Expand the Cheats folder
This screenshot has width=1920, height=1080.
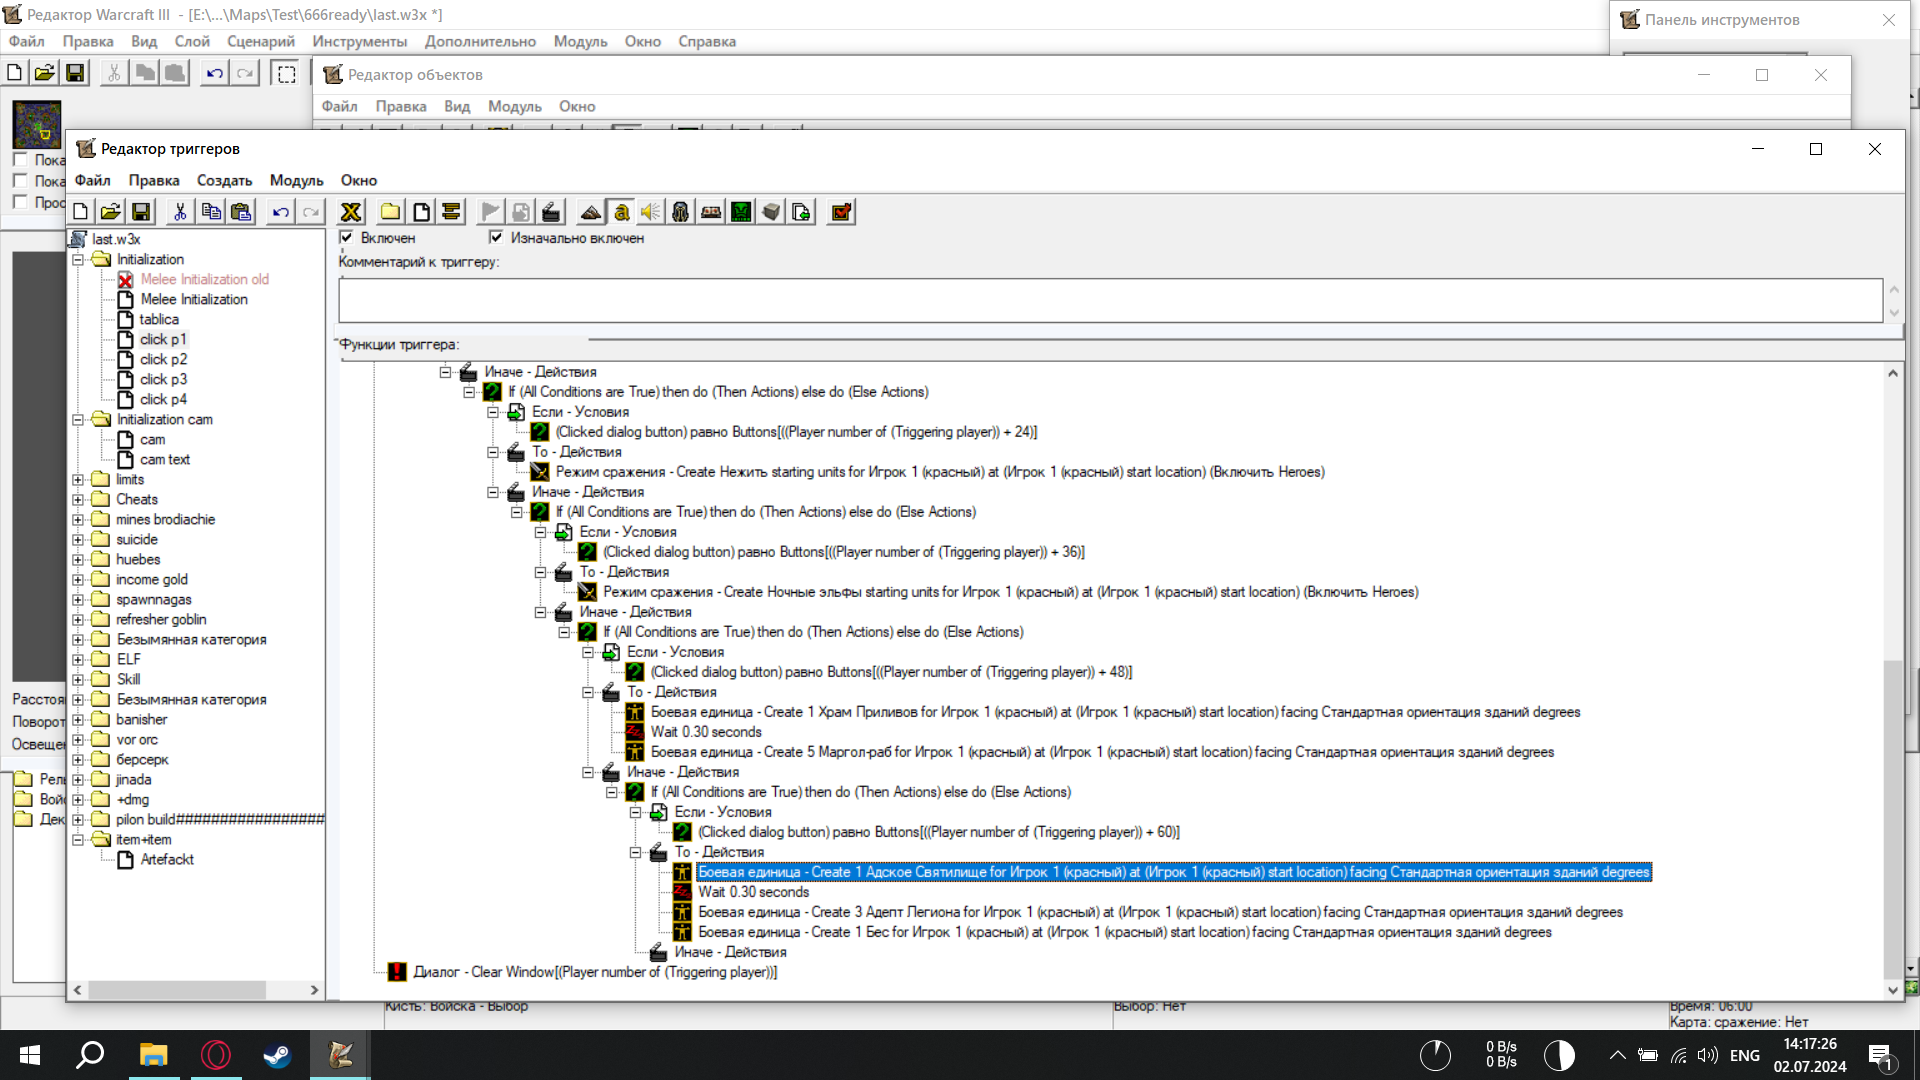[x=78, y=500]
